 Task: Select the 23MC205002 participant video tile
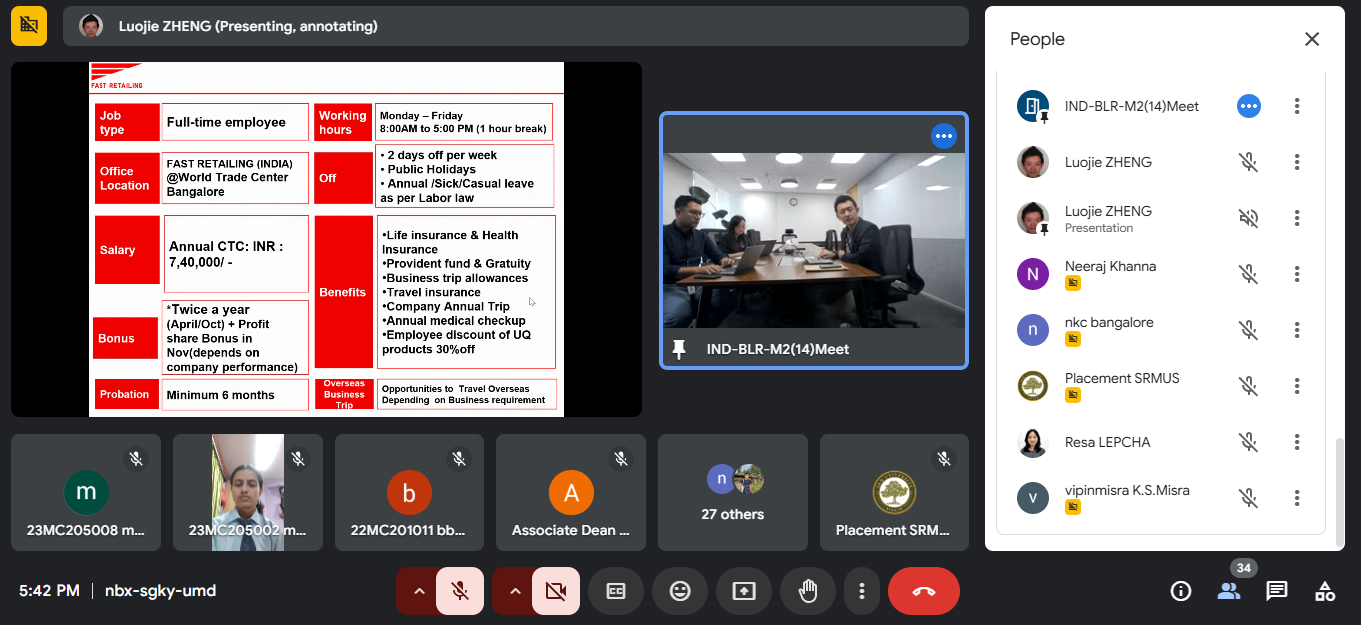tap(248, 492)
